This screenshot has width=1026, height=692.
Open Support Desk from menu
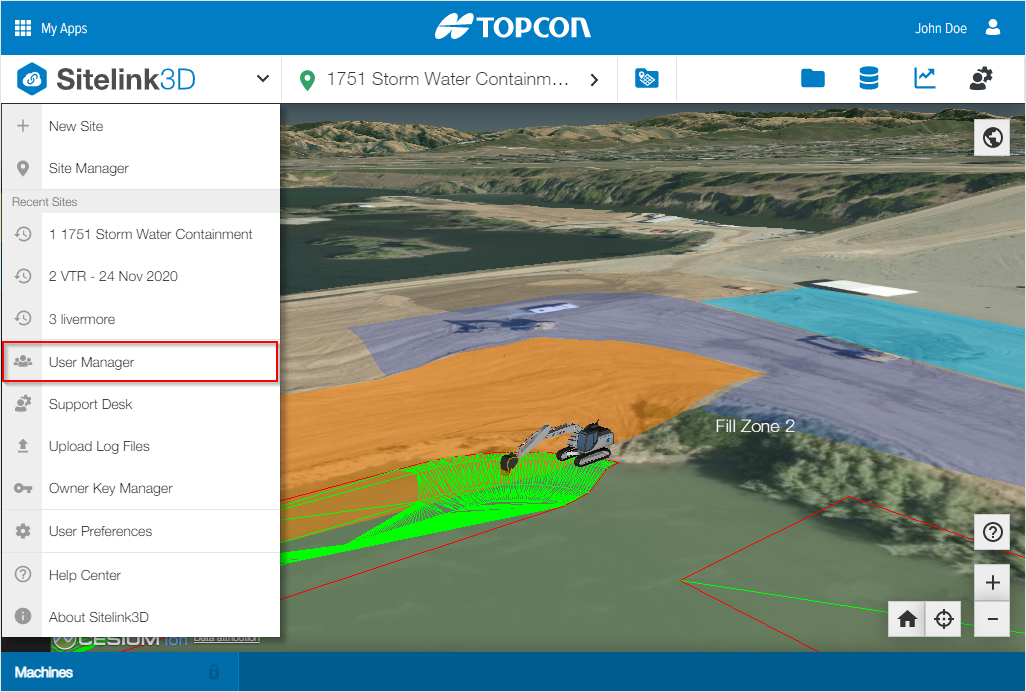[x=141, y=404]
